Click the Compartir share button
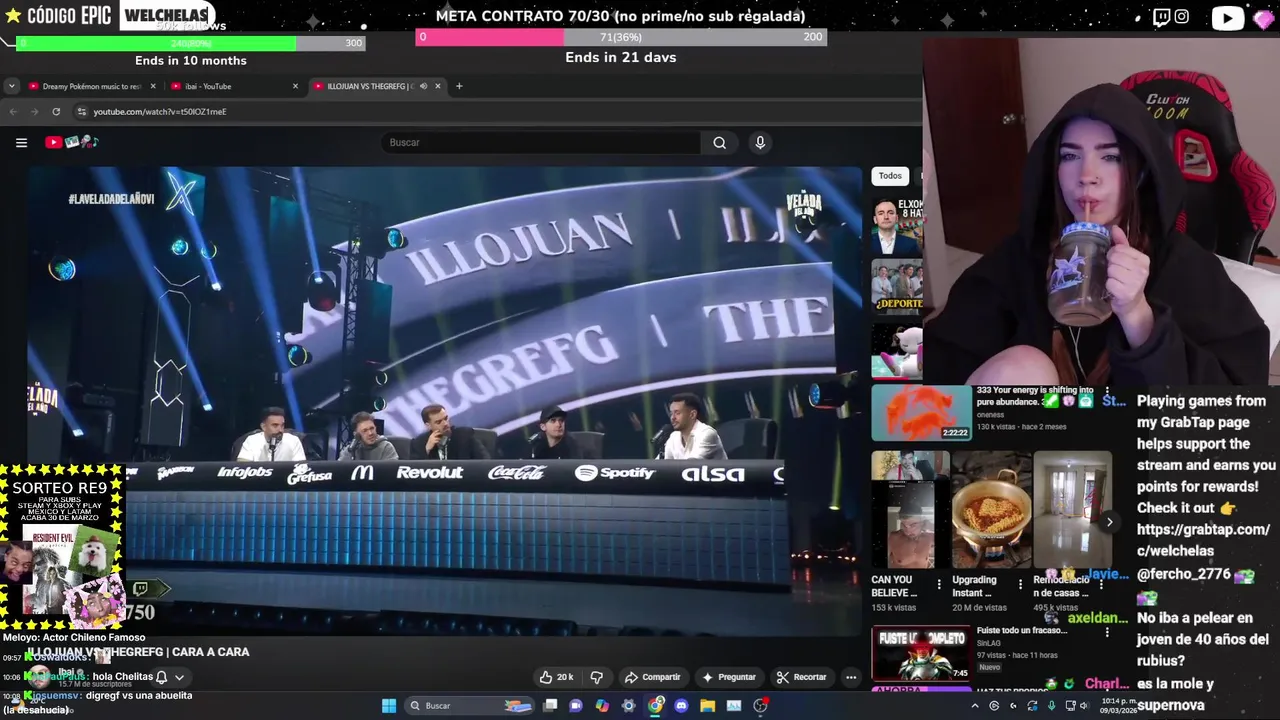Screen dimensions: 1280x720 click(652, 677)
